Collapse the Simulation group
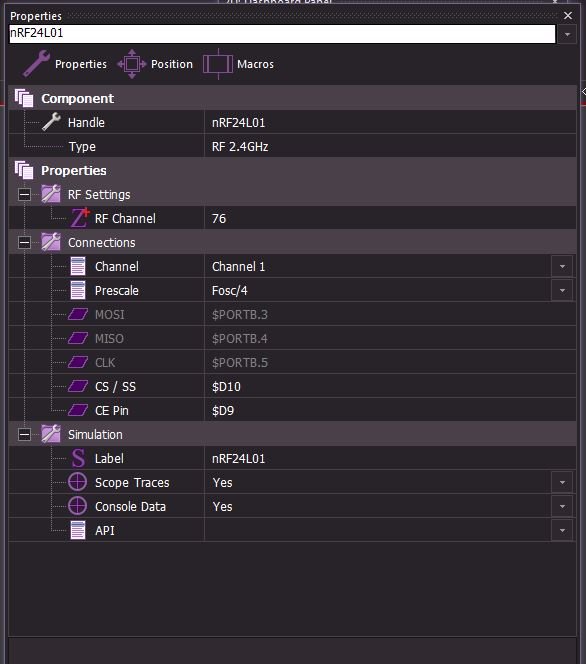 [25, 434]
